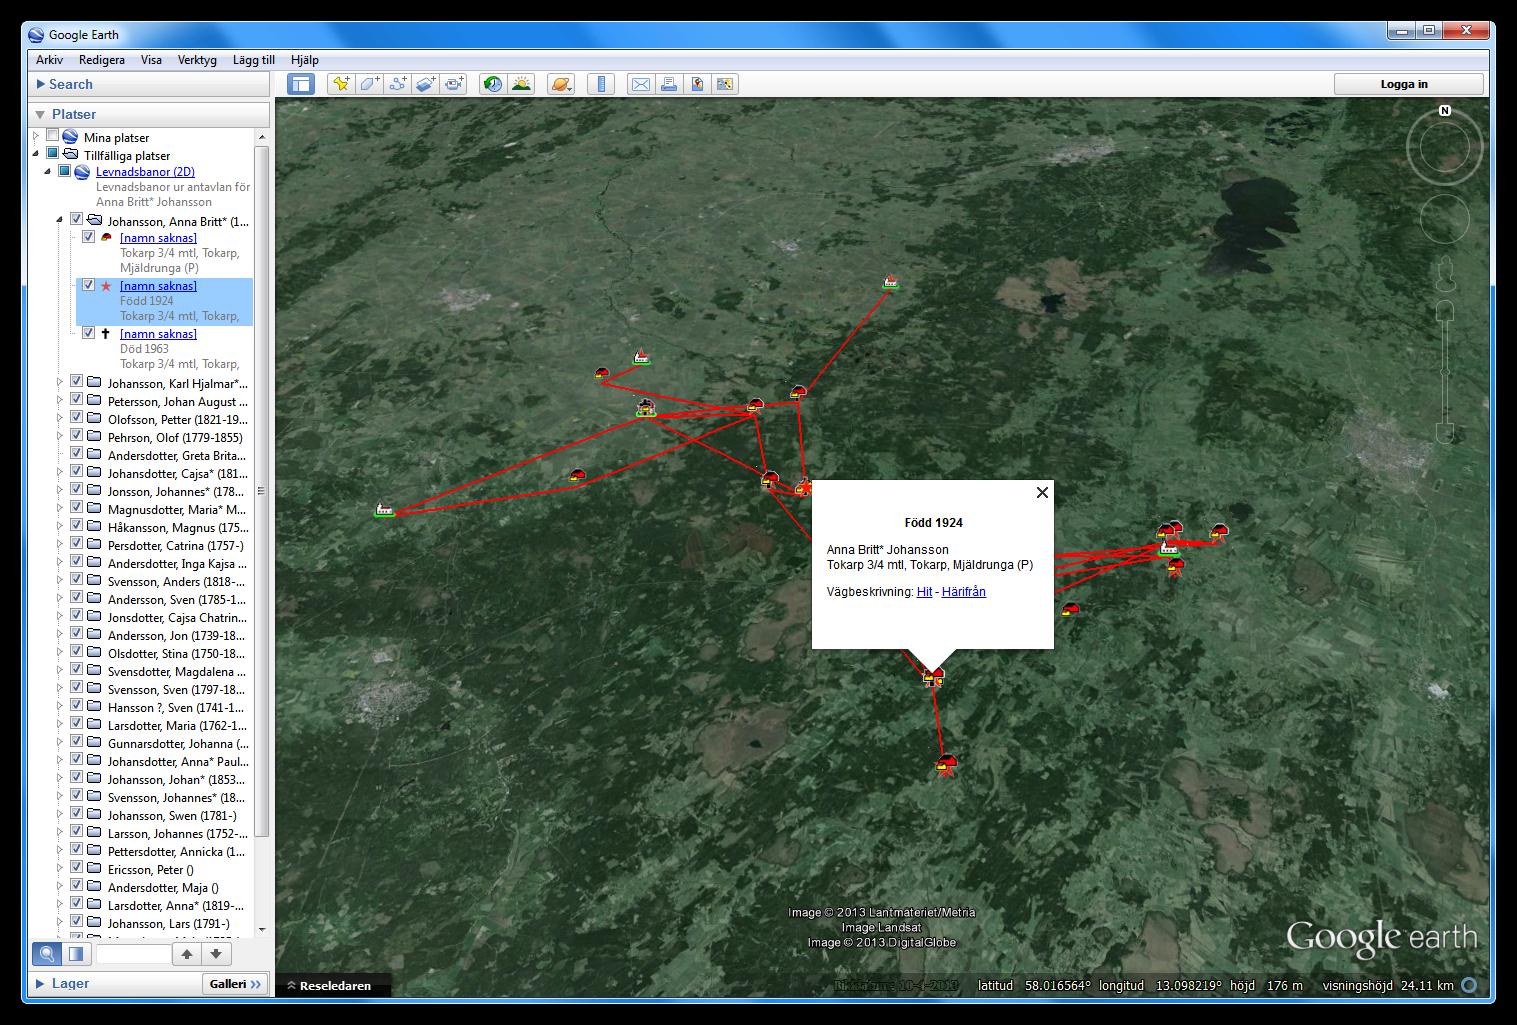Click the status bar streaming indicator icon
Screen dimensions: 1517x1025
(1469, 985)
